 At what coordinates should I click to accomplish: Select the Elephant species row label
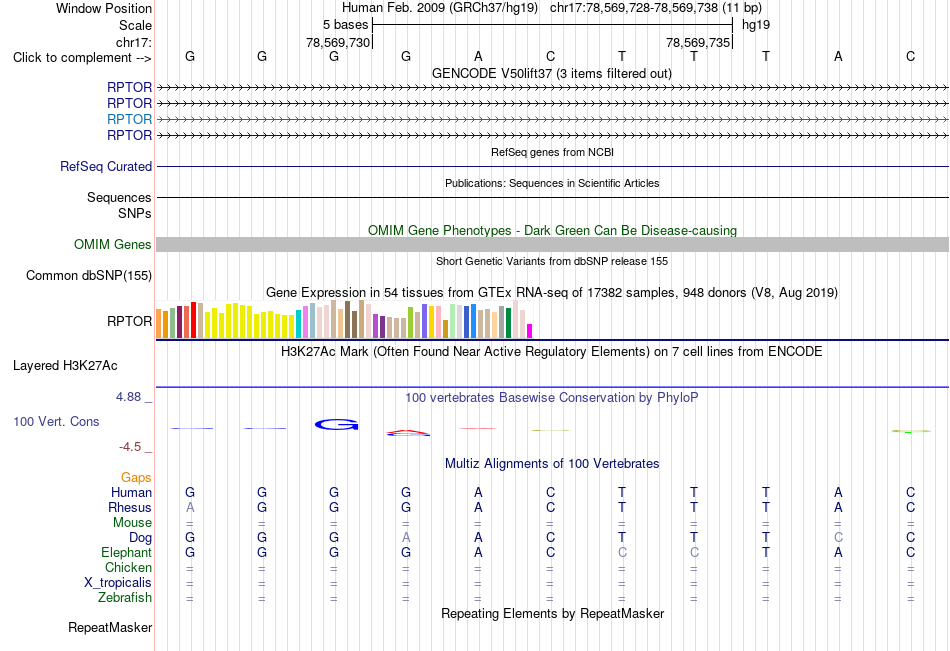(x=126, y=552)
